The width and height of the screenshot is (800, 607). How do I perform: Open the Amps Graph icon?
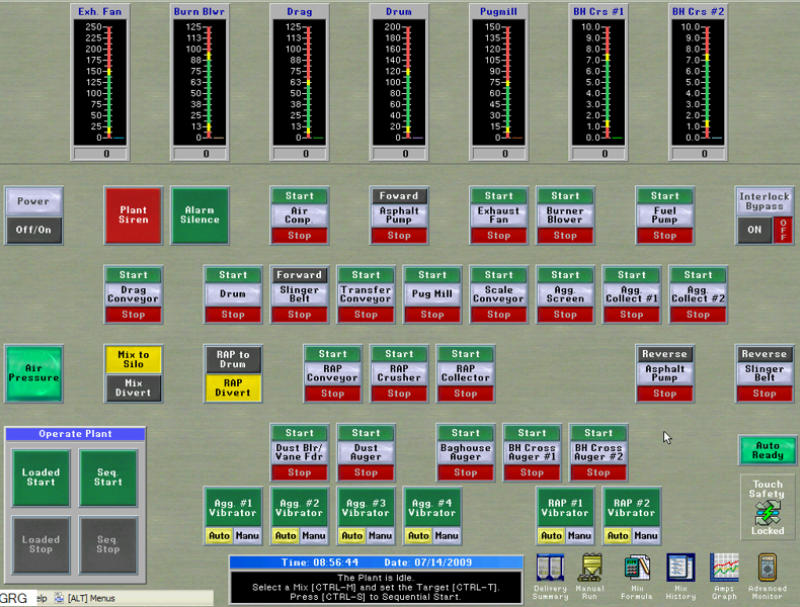pos(724,568)
